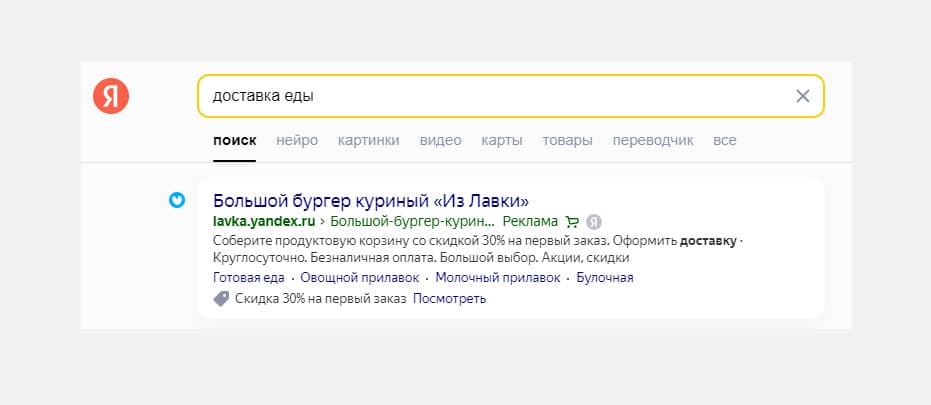Click the green shopping cart icon
Image resolution: width=931 pixels, height=405 pixels.
coord(572,222)
